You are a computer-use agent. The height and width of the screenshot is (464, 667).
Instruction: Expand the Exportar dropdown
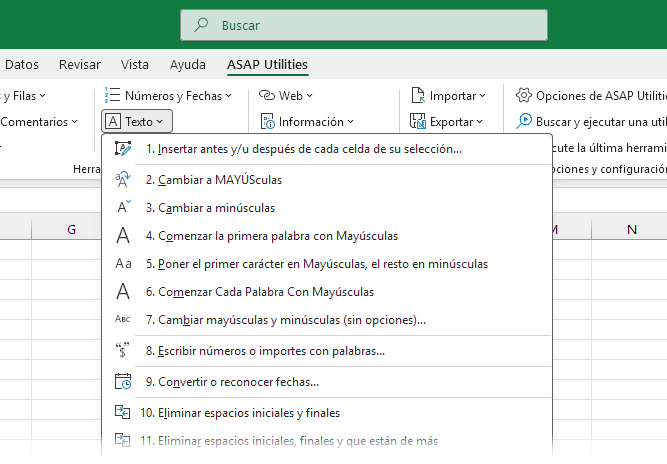click(447, 122)
